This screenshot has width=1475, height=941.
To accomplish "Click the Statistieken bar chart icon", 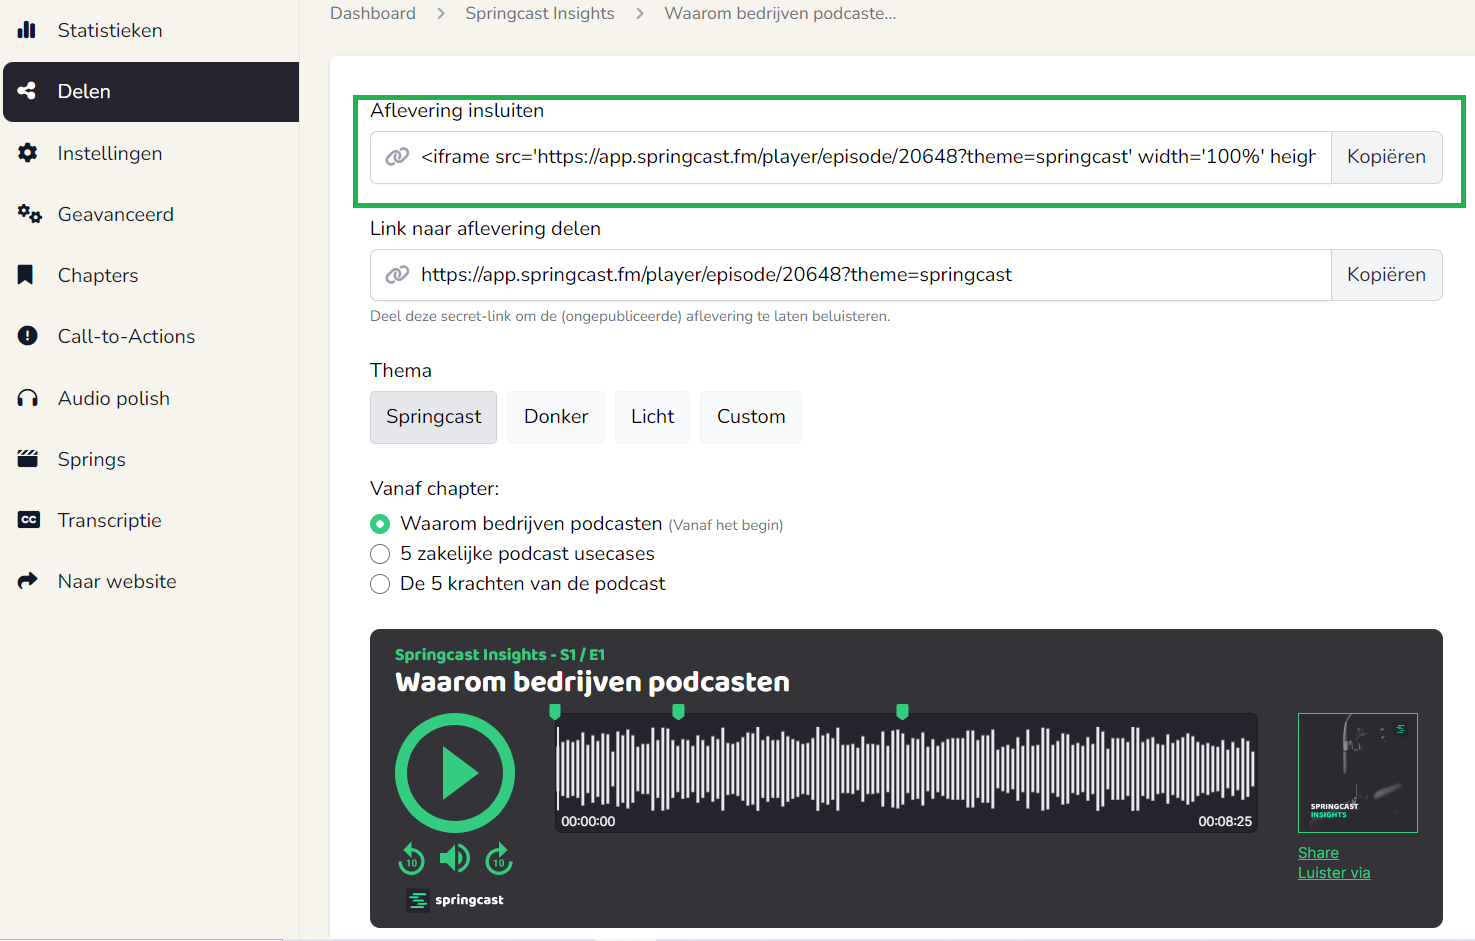I will click(27, 30).
